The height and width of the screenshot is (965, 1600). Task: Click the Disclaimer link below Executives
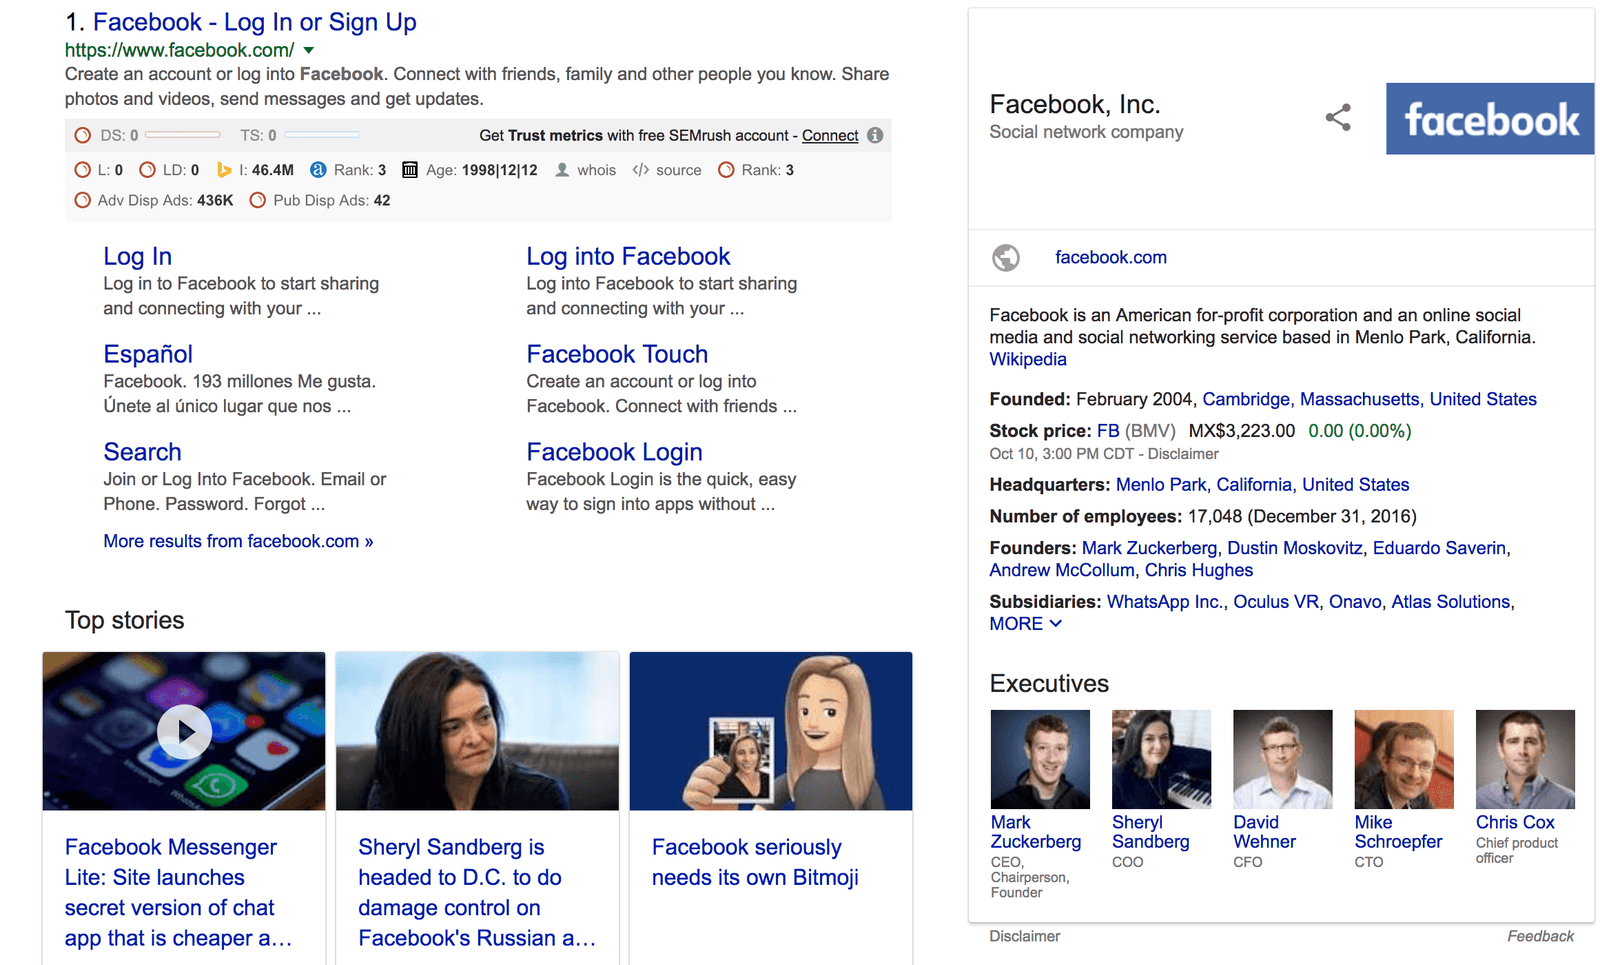1025,936
